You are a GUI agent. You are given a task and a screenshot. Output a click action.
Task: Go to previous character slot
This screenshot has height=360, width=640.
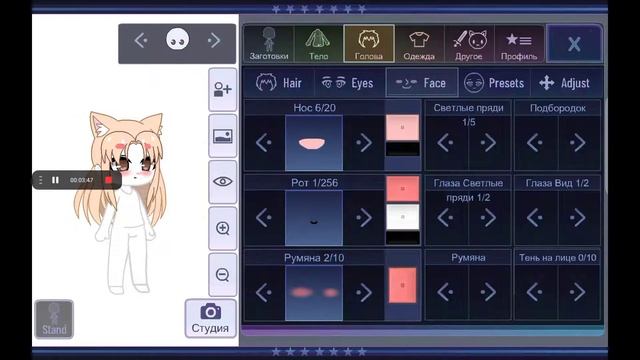(x=141, y=40)
